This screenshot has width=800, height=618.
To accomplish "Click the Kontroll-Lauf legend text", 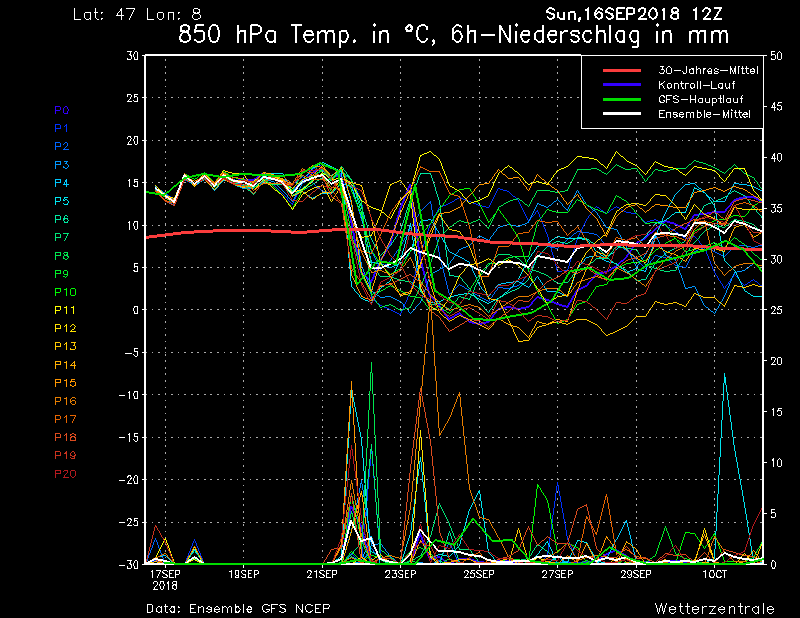I will (x=696, y=85).
